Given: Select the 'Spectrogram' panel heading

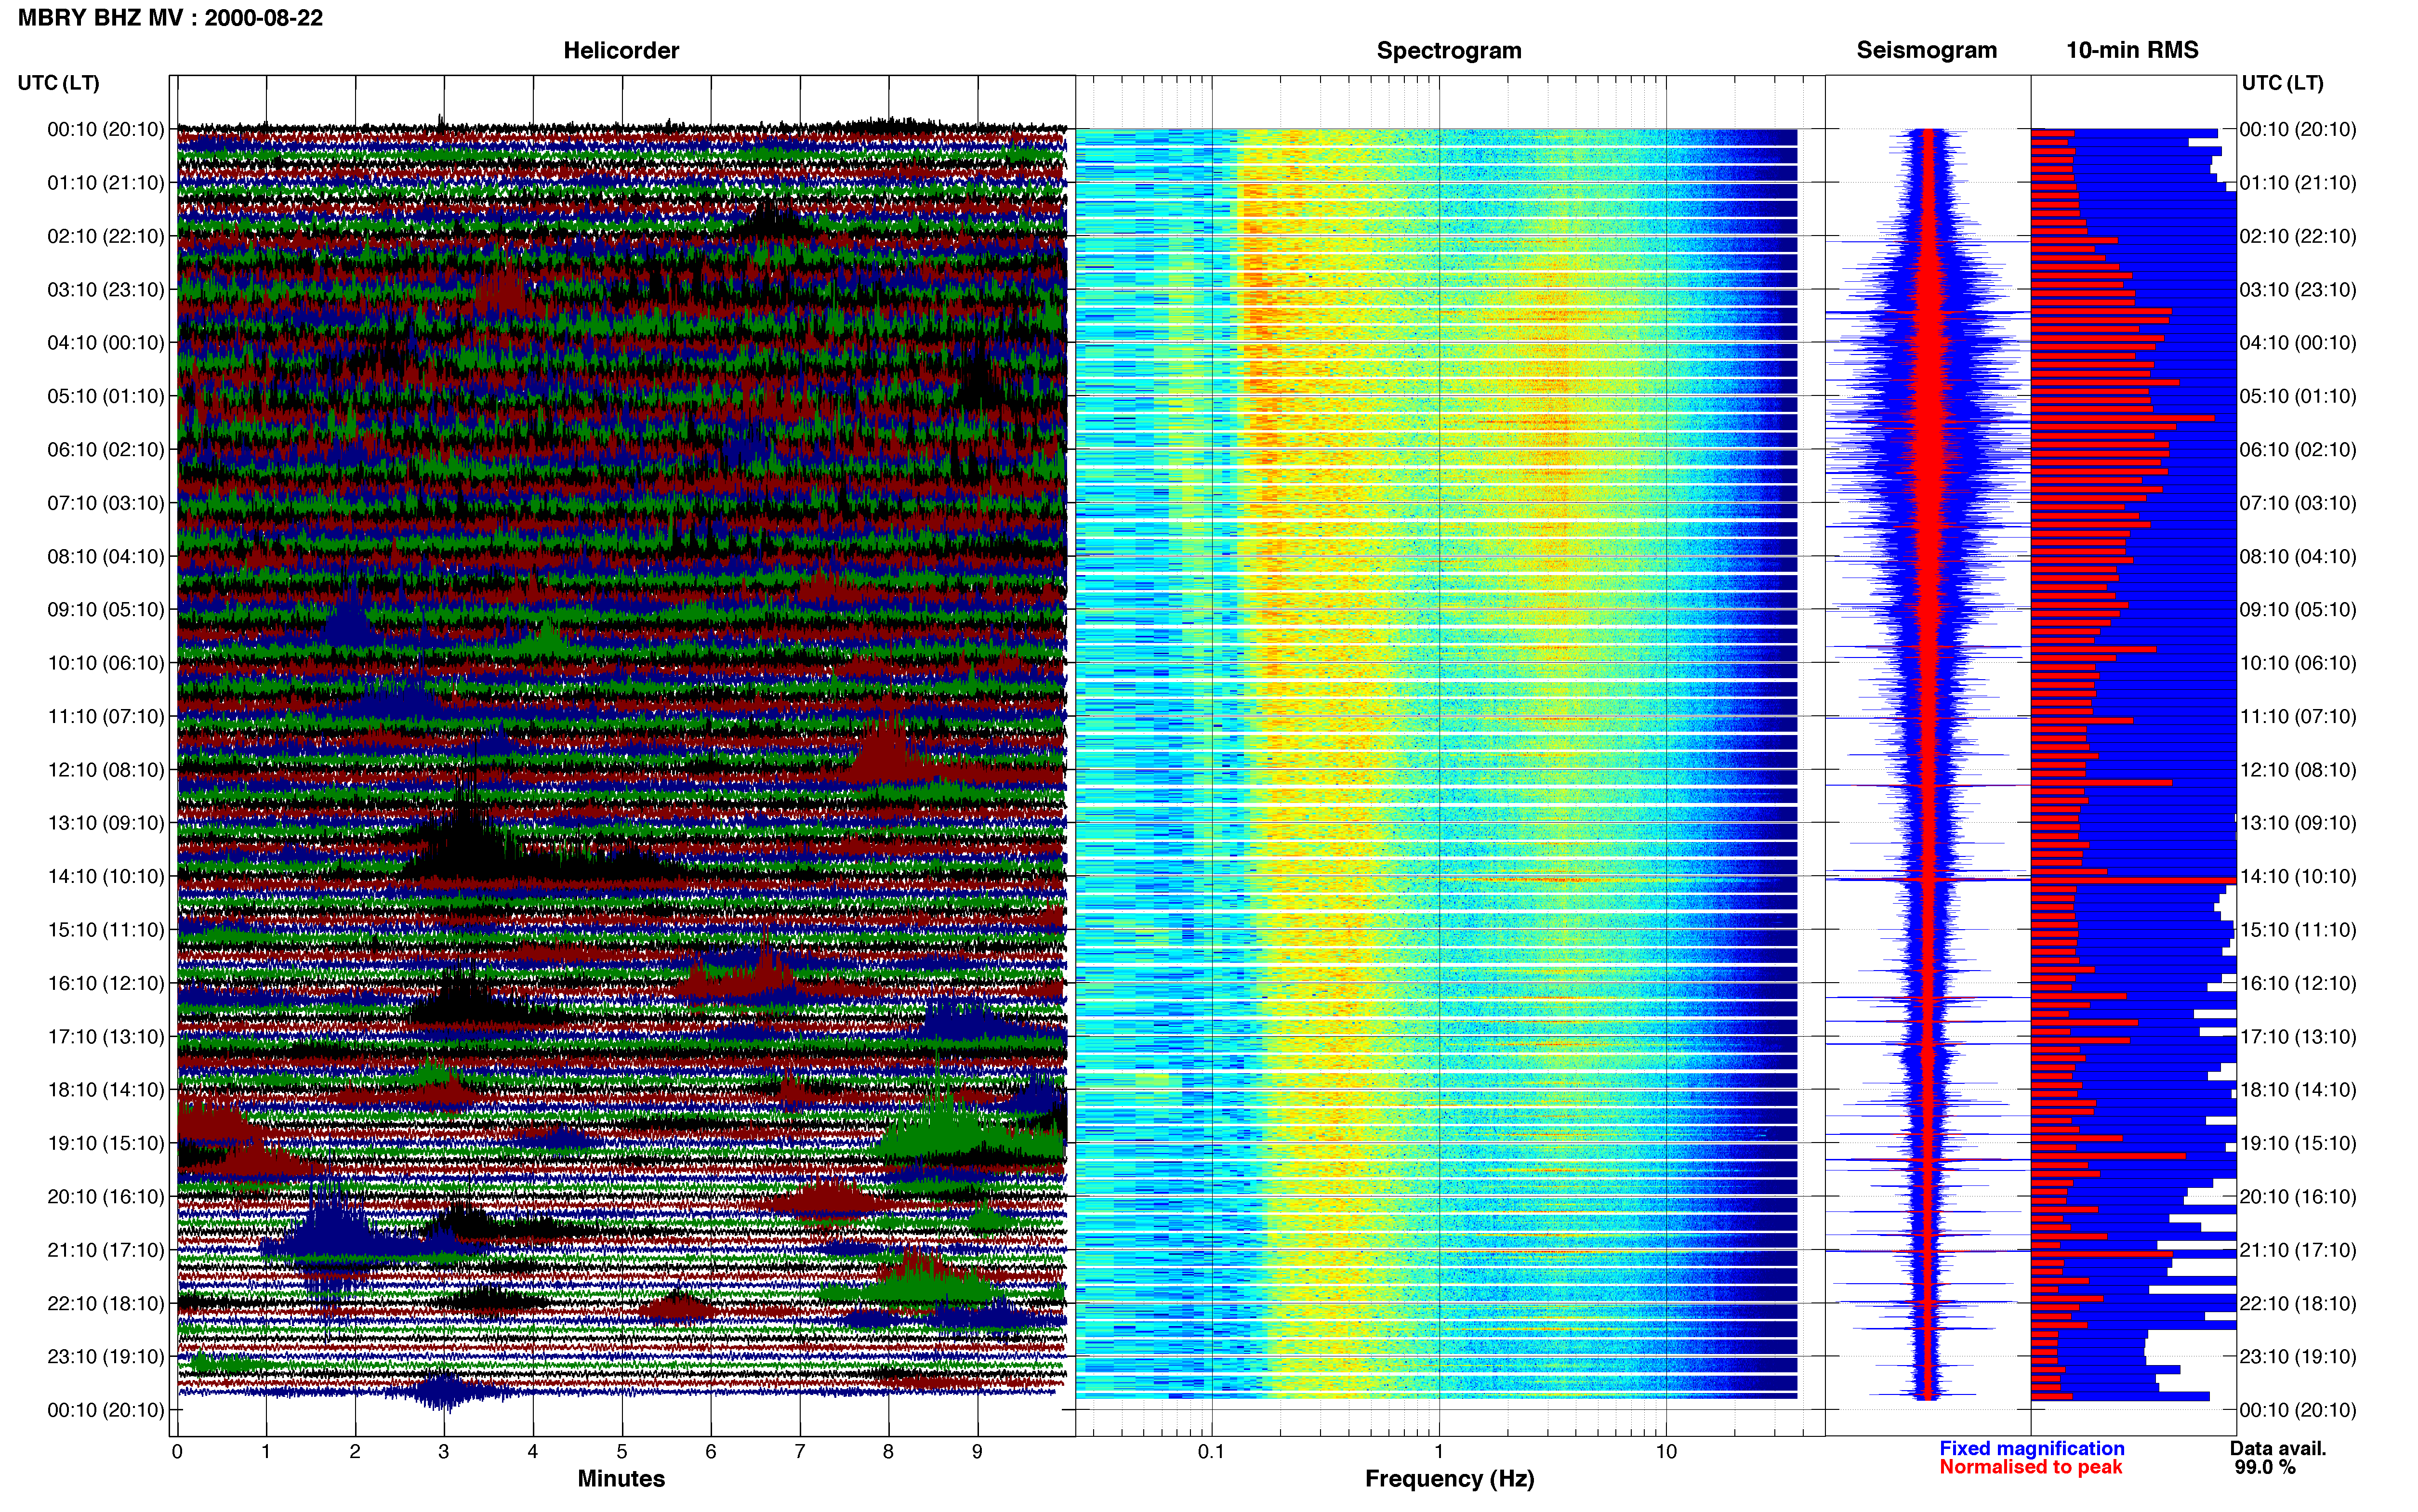Looking at the screenshot, I should click(x=1449, y=50).
